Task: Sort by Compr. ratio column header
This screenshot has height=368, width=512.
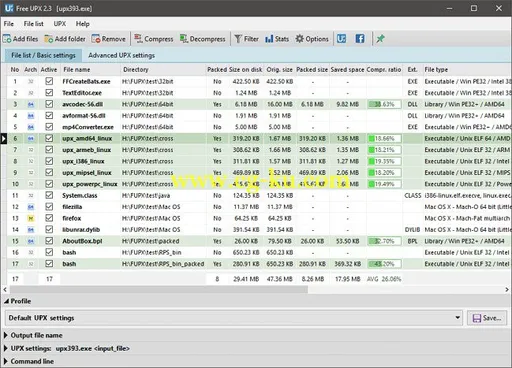Action: (x=384, y=70)
